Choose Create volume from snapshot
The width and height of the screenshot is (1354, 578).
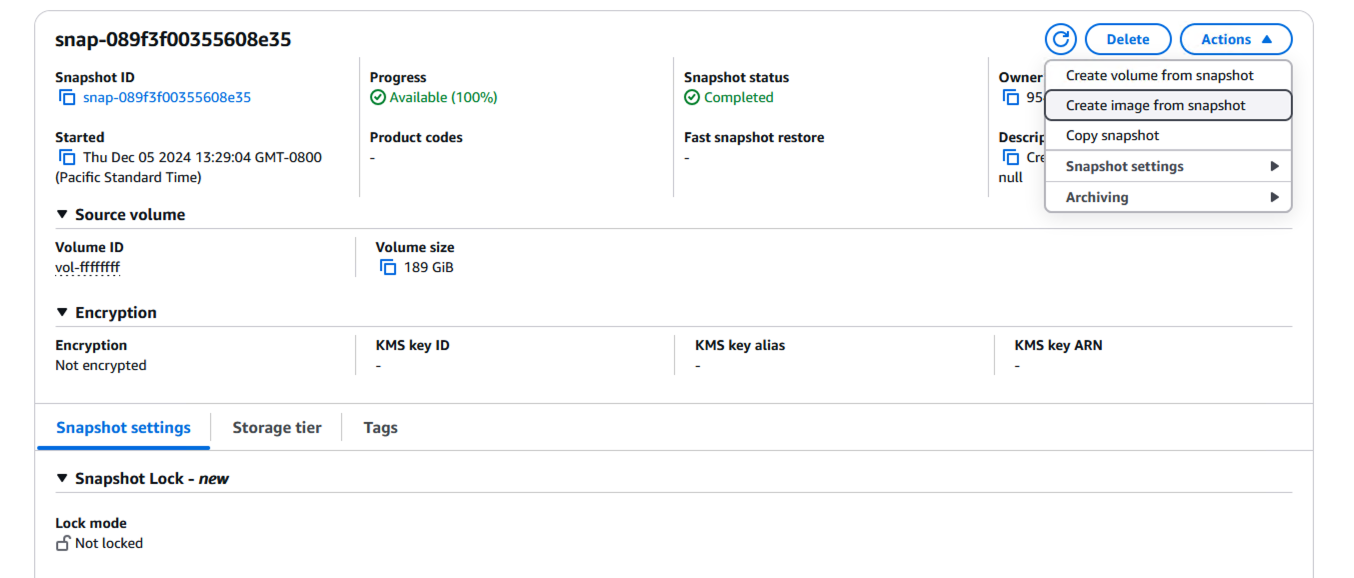[x=1159, y=75]
